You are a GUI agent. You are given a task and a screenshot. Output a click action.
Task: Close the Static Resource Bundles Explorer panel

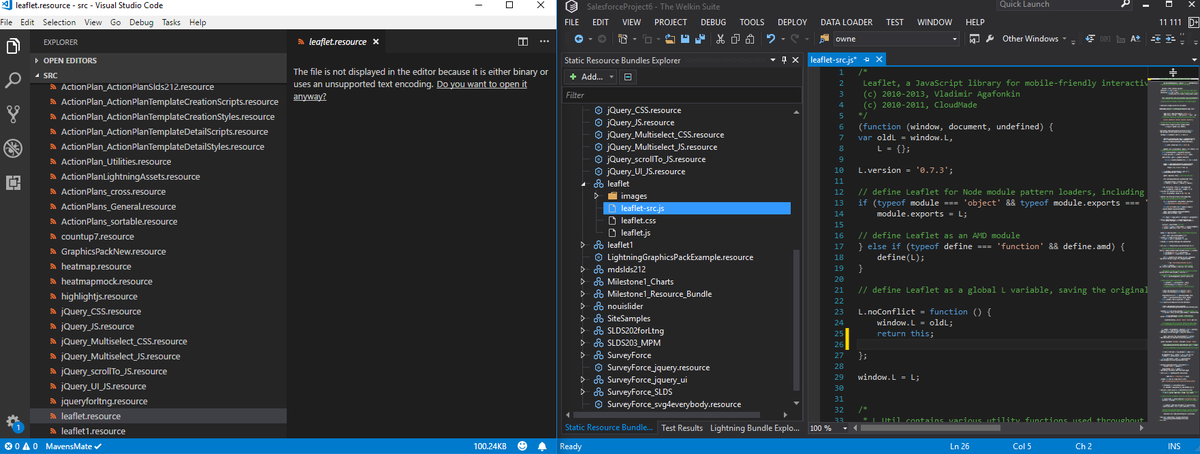pos(795,60)
